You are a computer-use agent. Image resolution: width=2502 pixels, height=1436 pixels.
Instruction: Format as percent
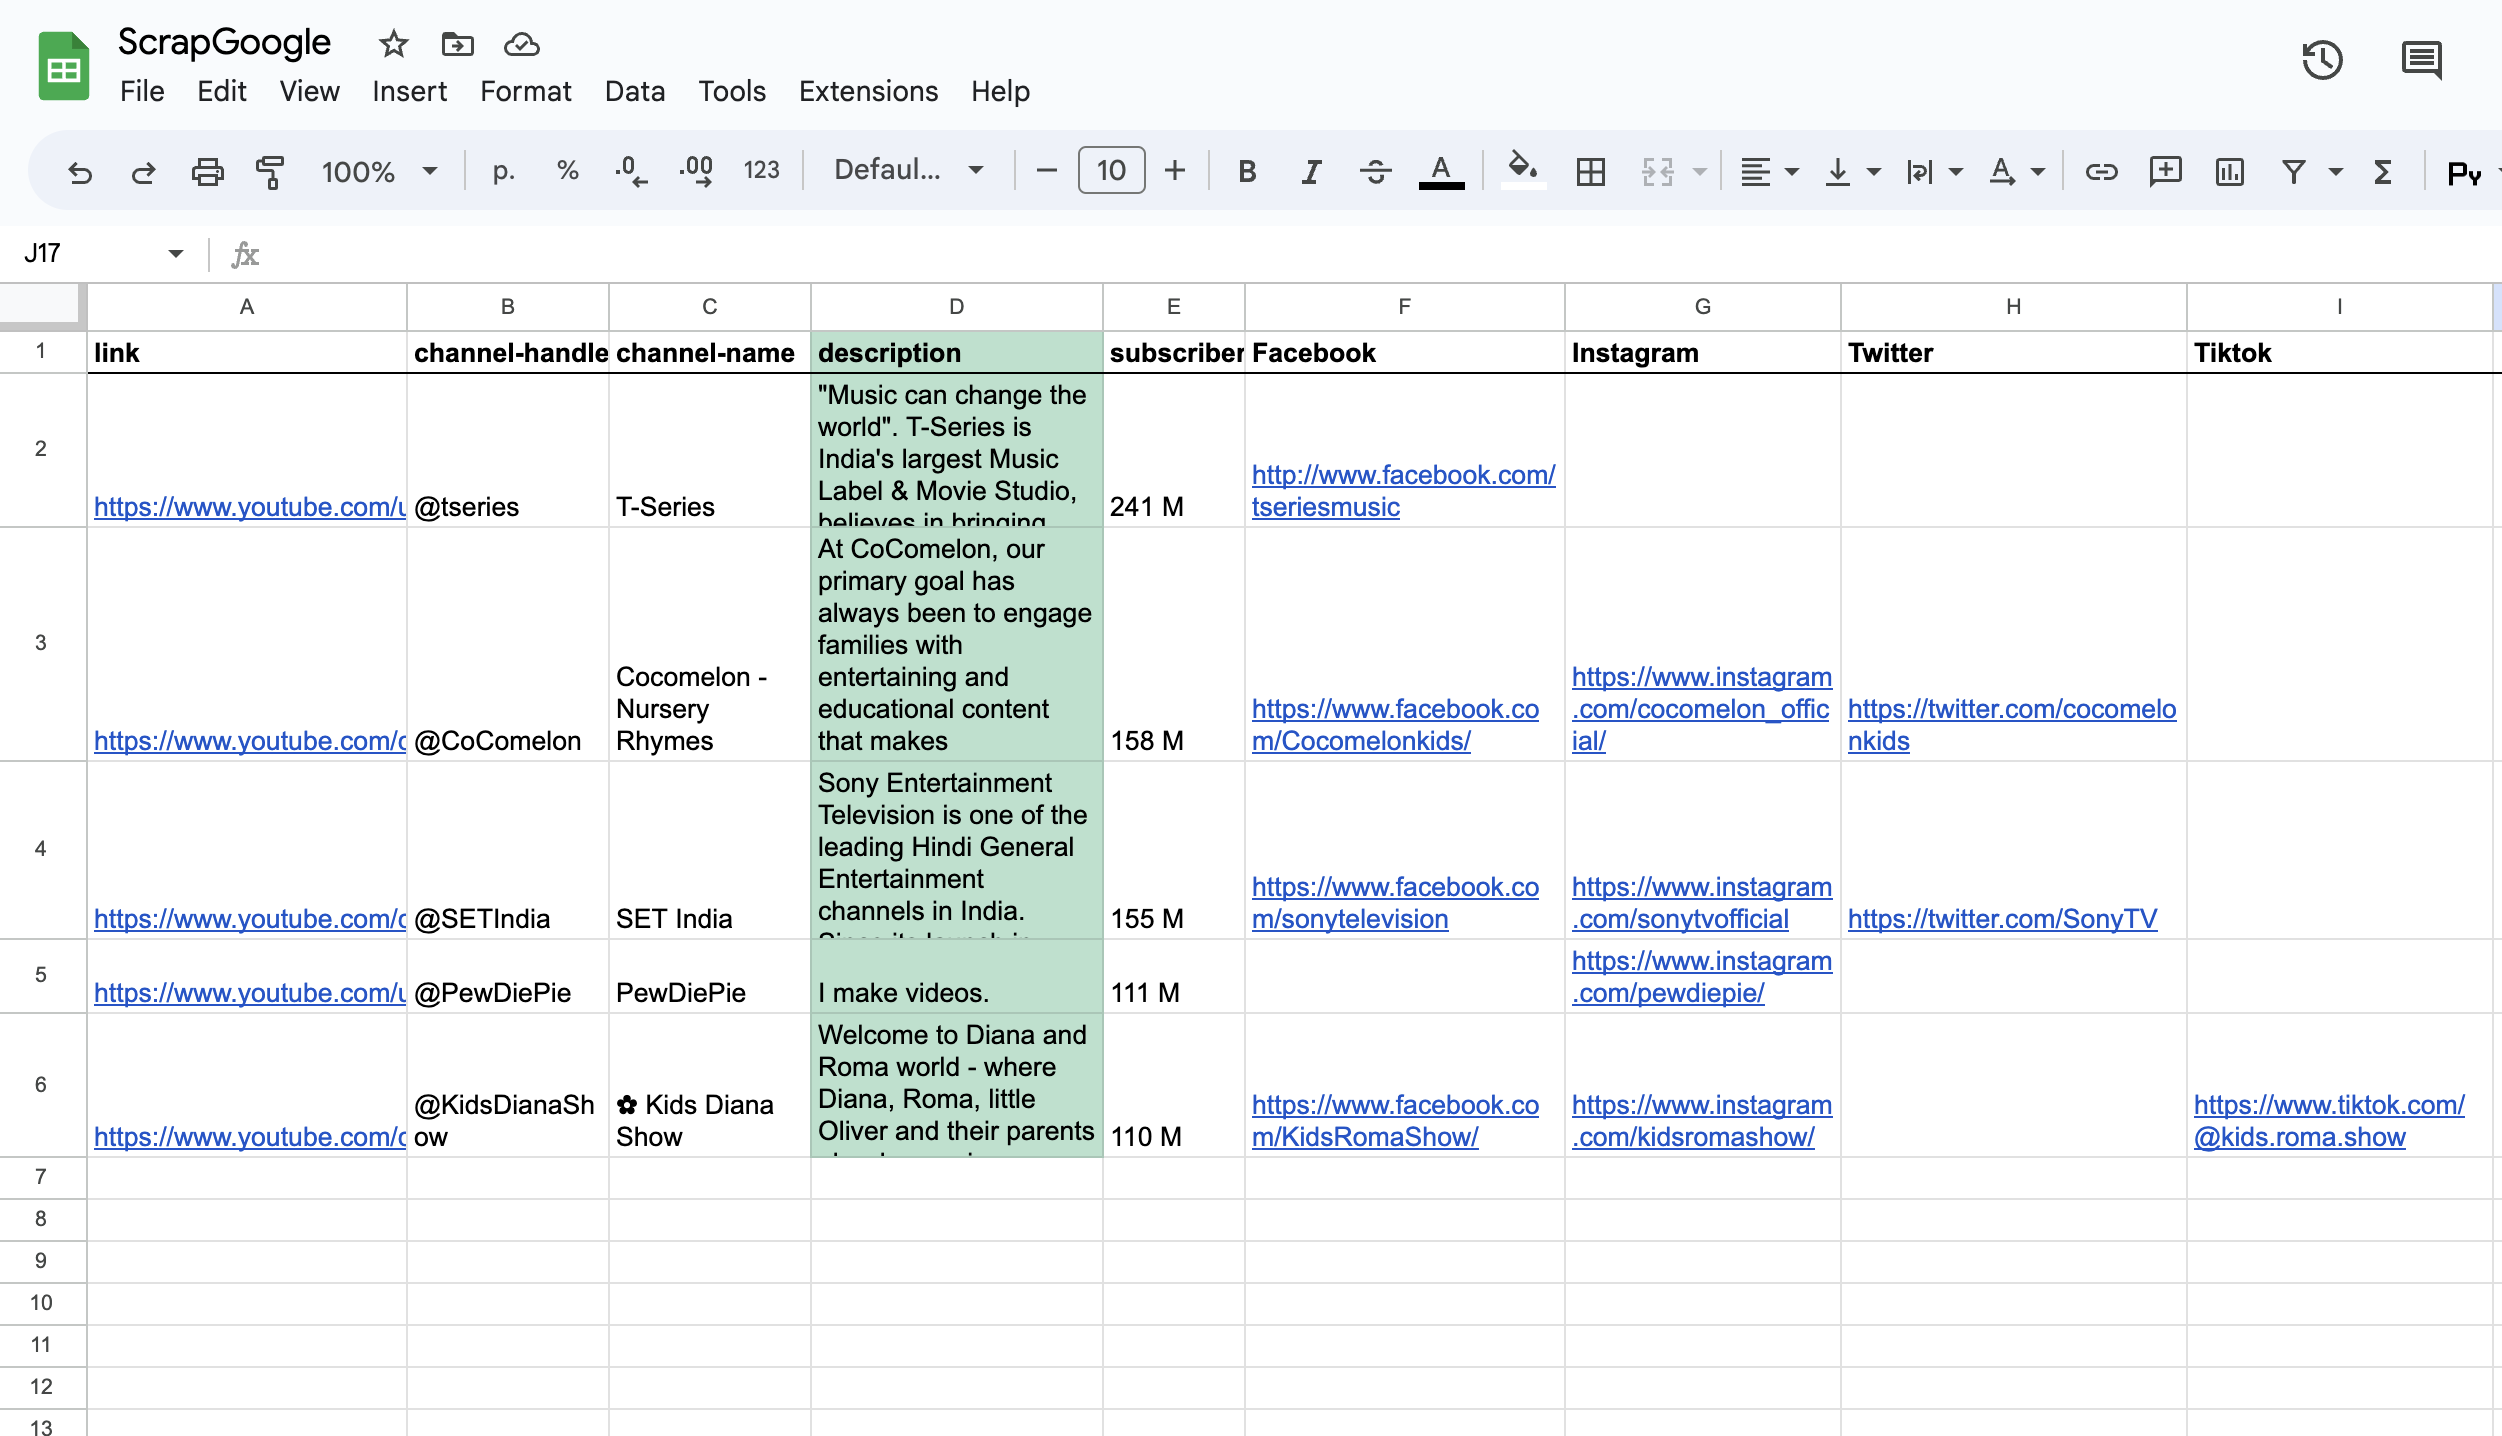click(x=568, y=172)
